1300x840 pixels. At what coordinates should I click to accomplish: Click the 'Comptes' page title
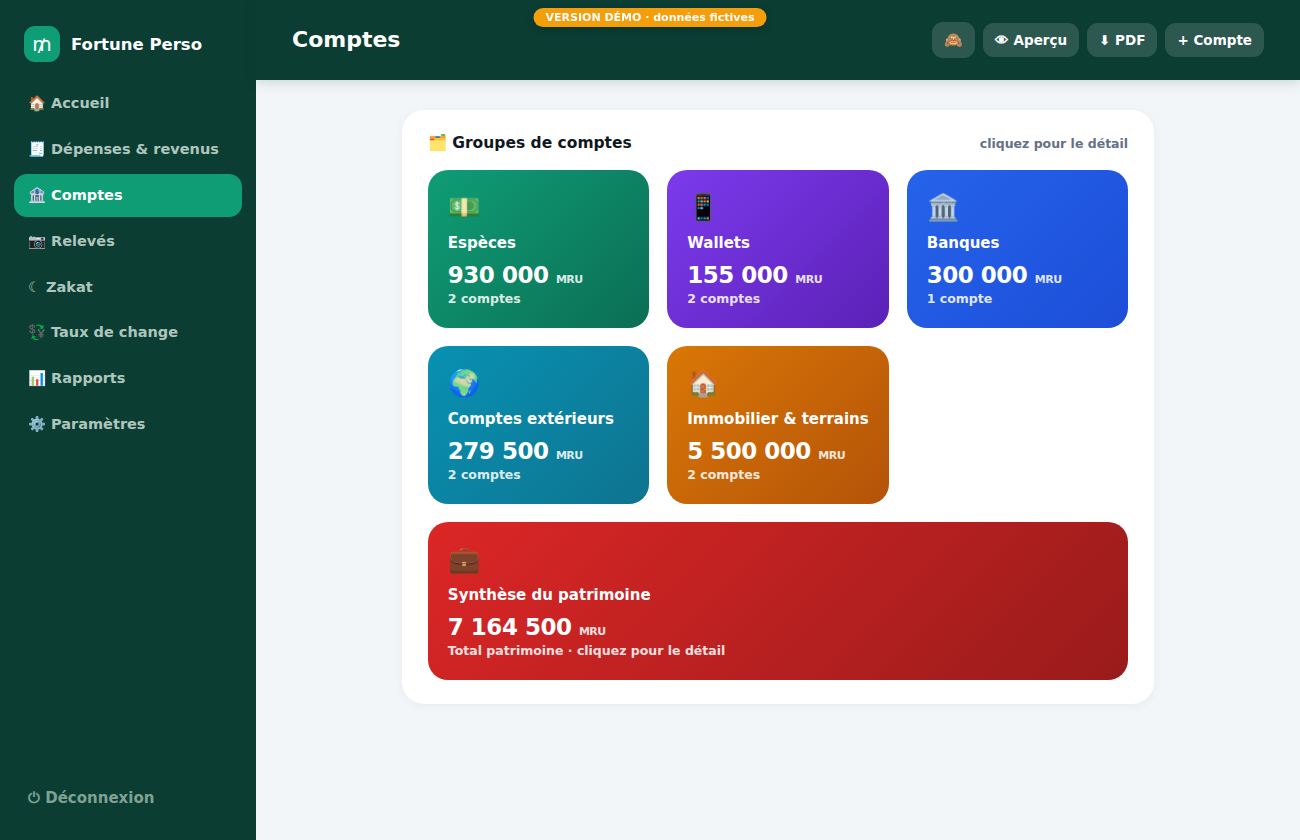[346, 40]
